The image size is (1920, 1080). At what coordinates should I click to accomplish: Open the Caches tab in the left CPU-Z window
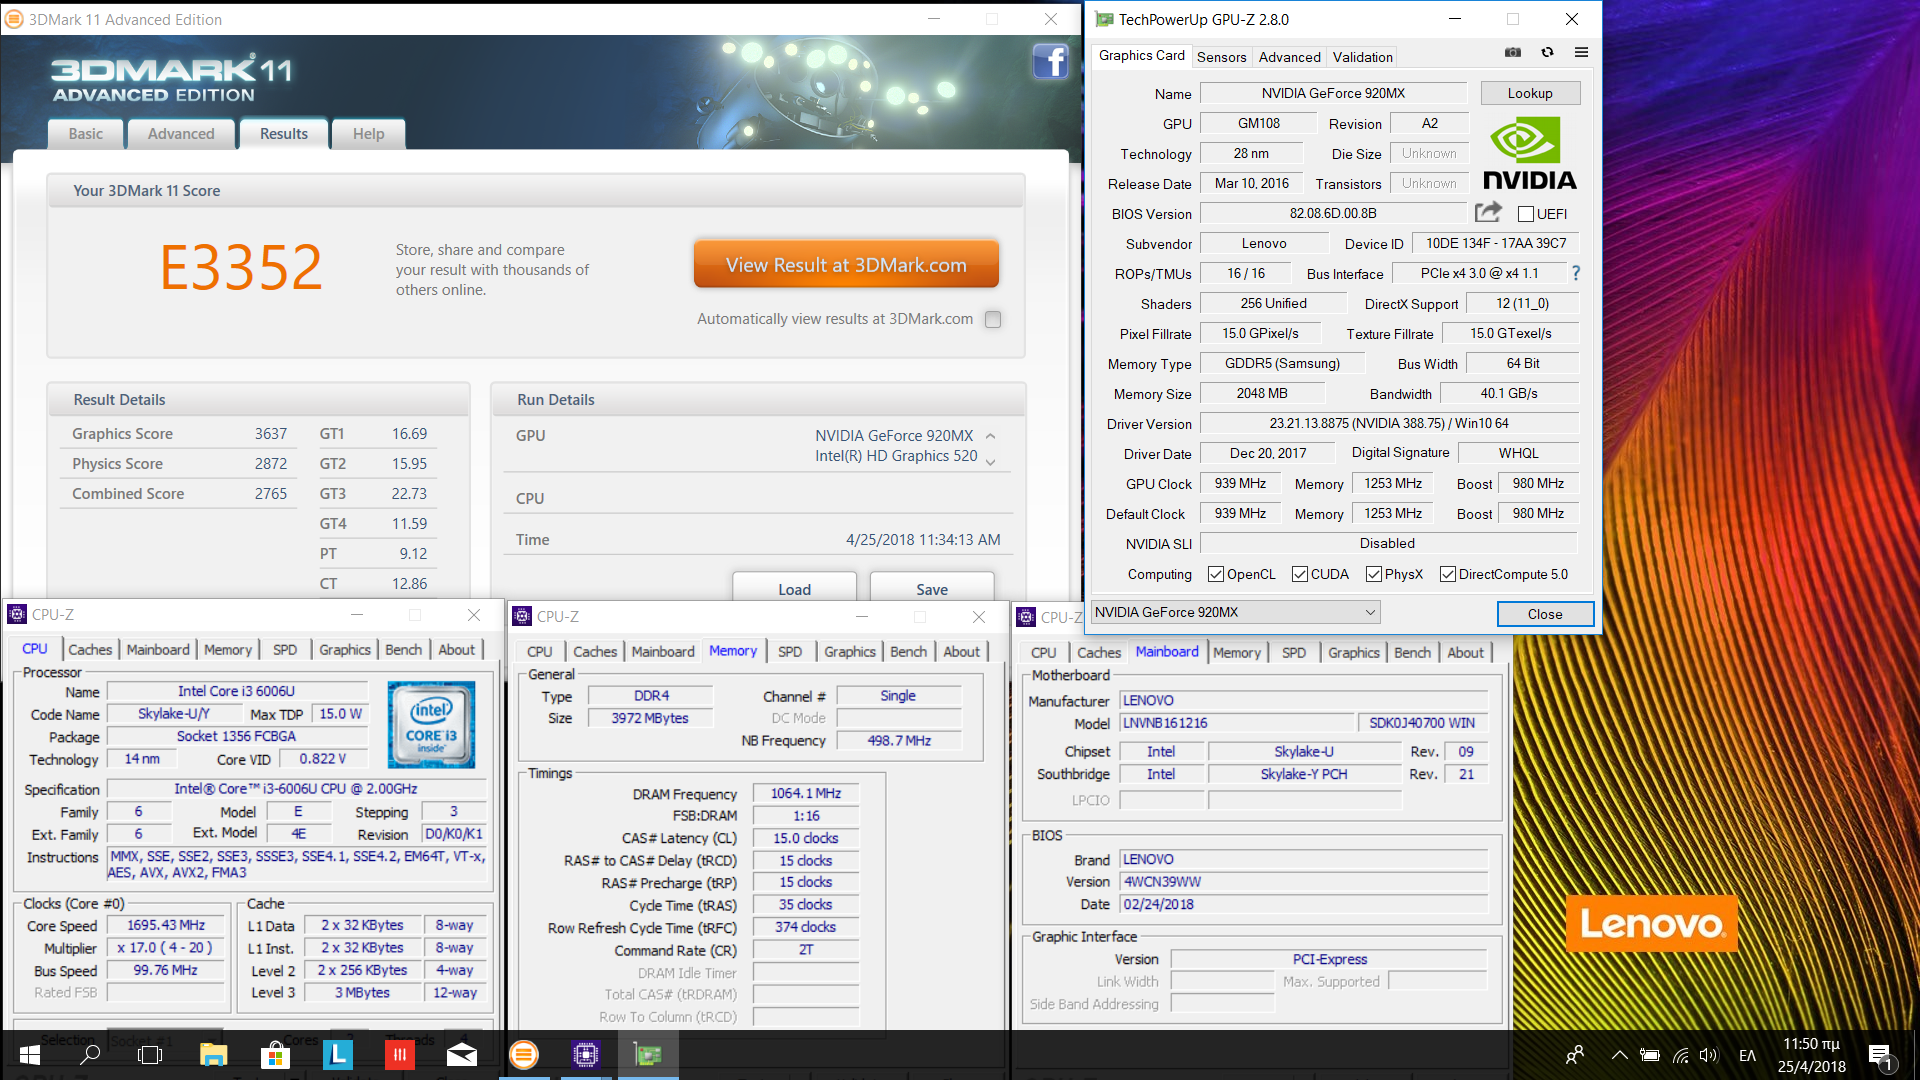(90, 650)
